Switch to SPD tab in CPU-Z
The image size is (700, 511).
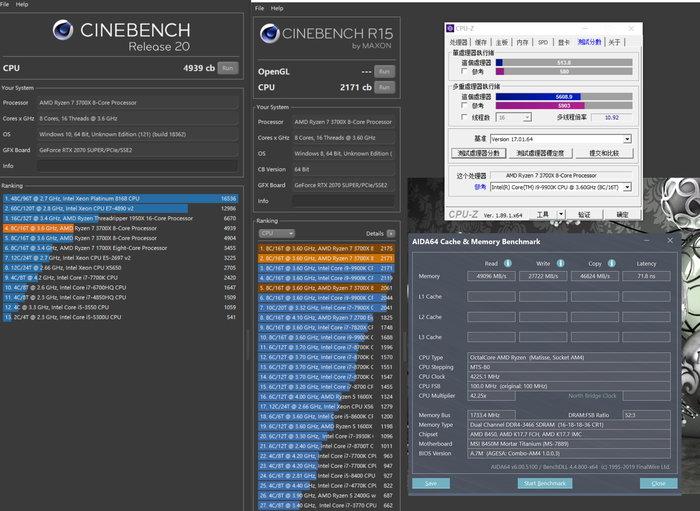point(543,42)
